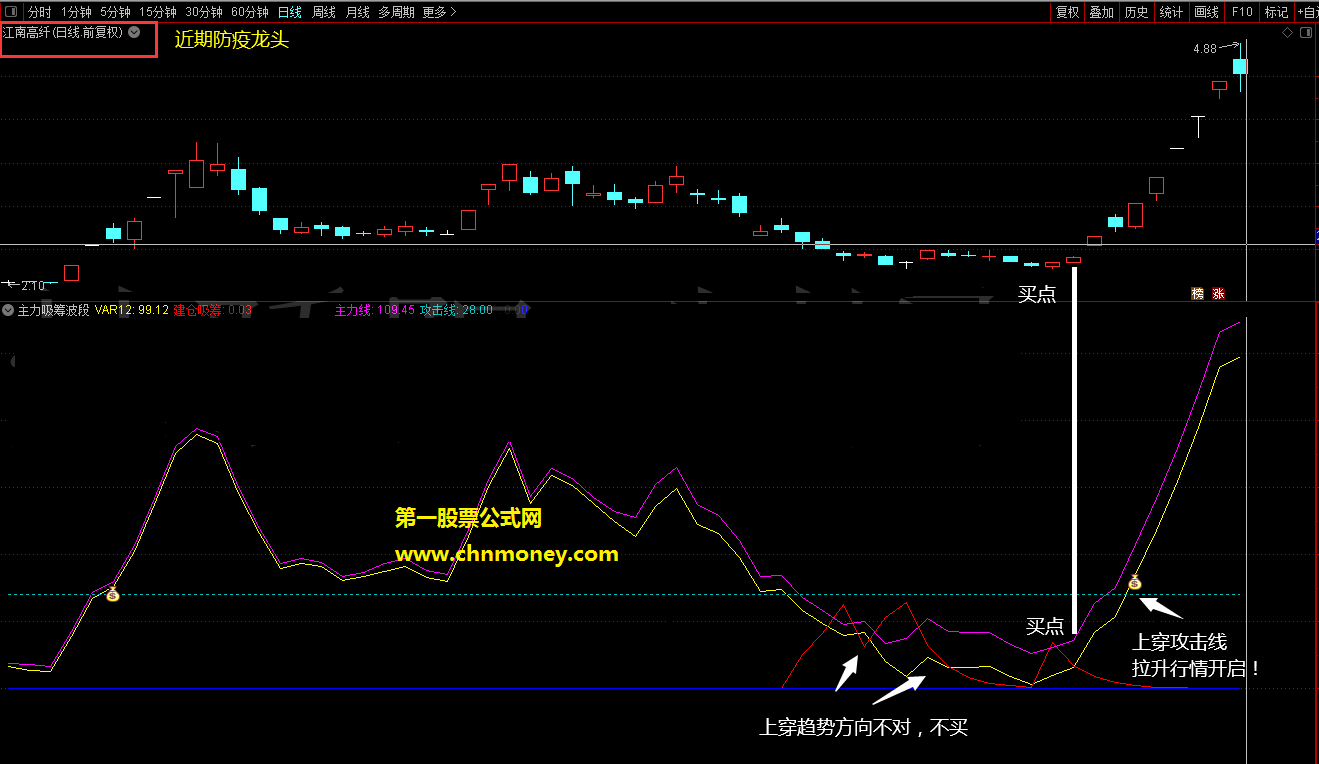1319x764 pixels.
Task: Expand the 更多 periods menu
Action: coord(439,12)
